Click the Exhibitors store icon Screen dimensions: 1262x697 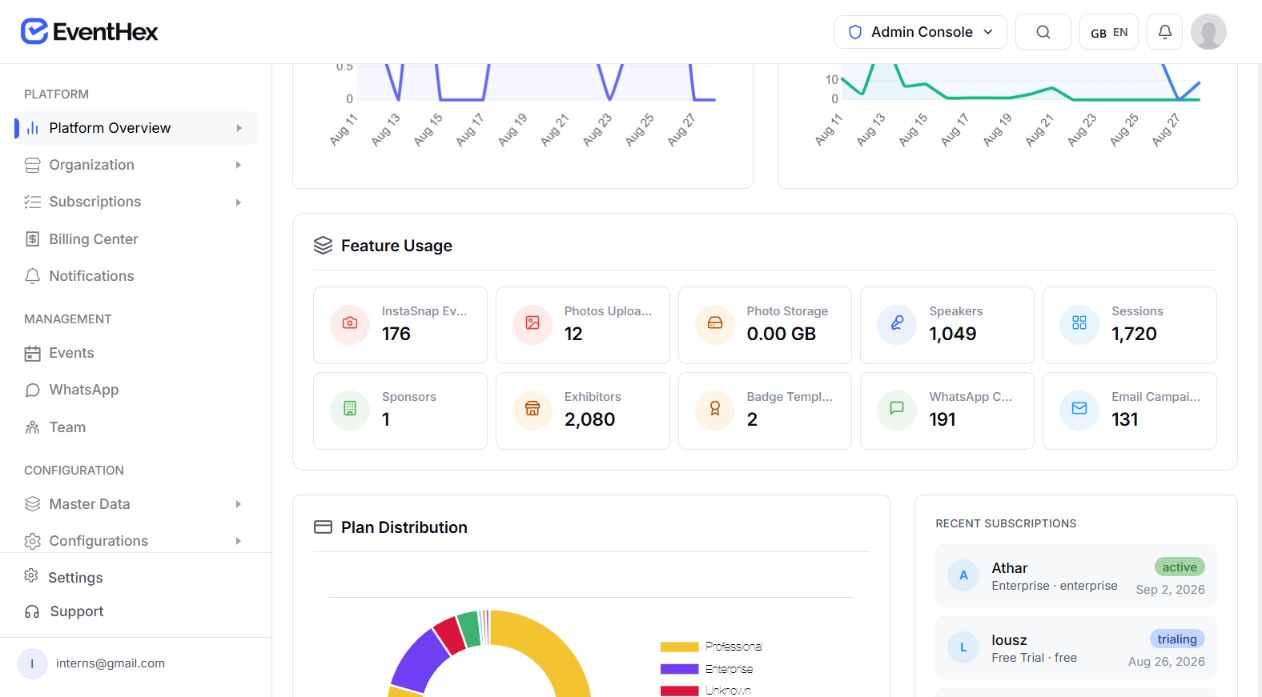click(532, 409)
